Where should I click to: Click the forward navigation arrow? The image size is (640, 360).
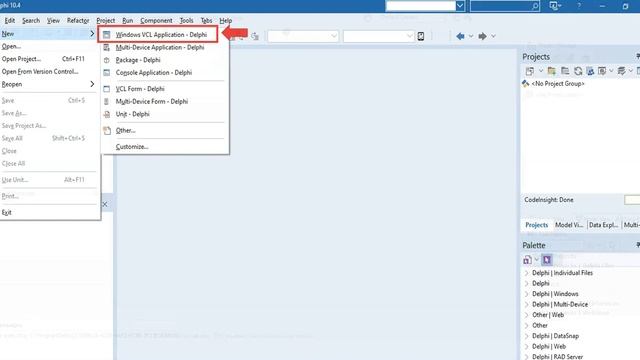pos(482,36)
